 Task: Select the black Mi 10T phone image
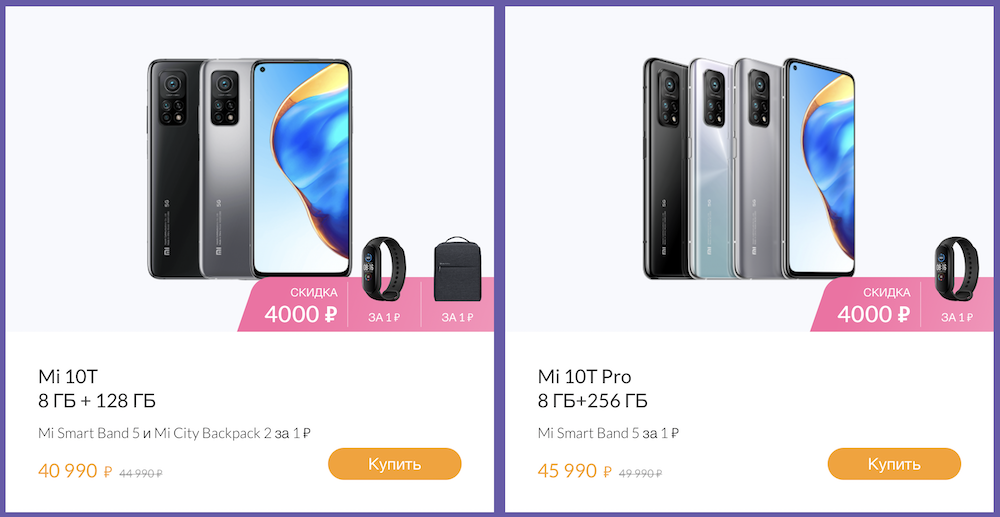click(x=173, y=169)
